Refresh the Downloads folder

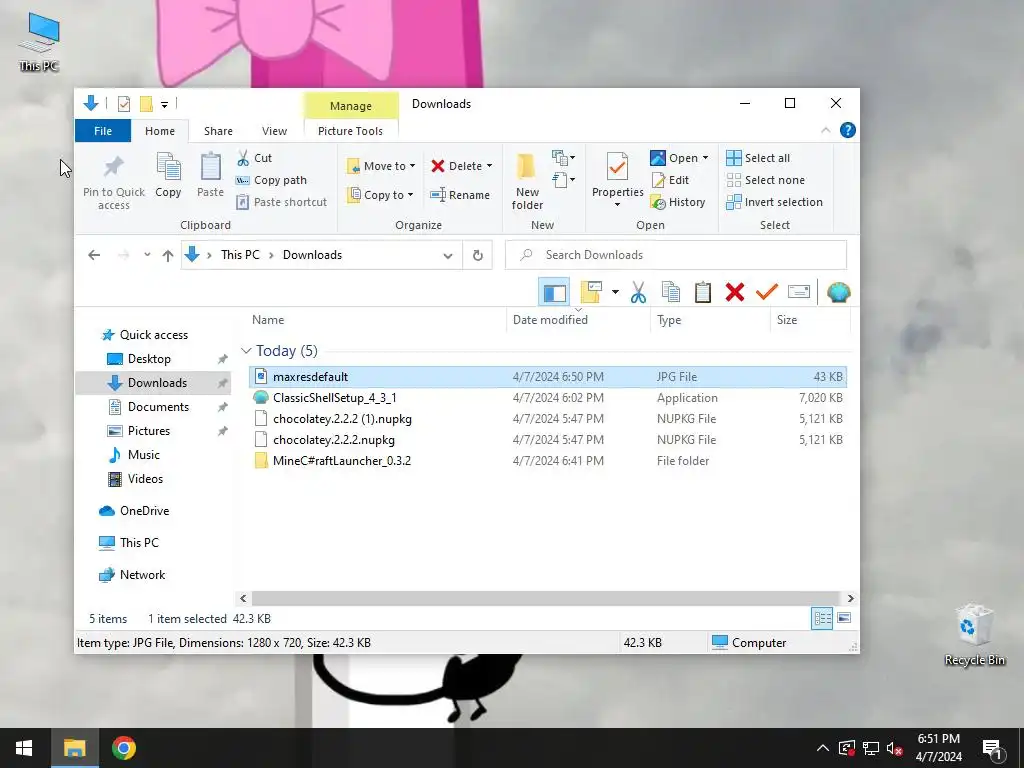[478, 255]
